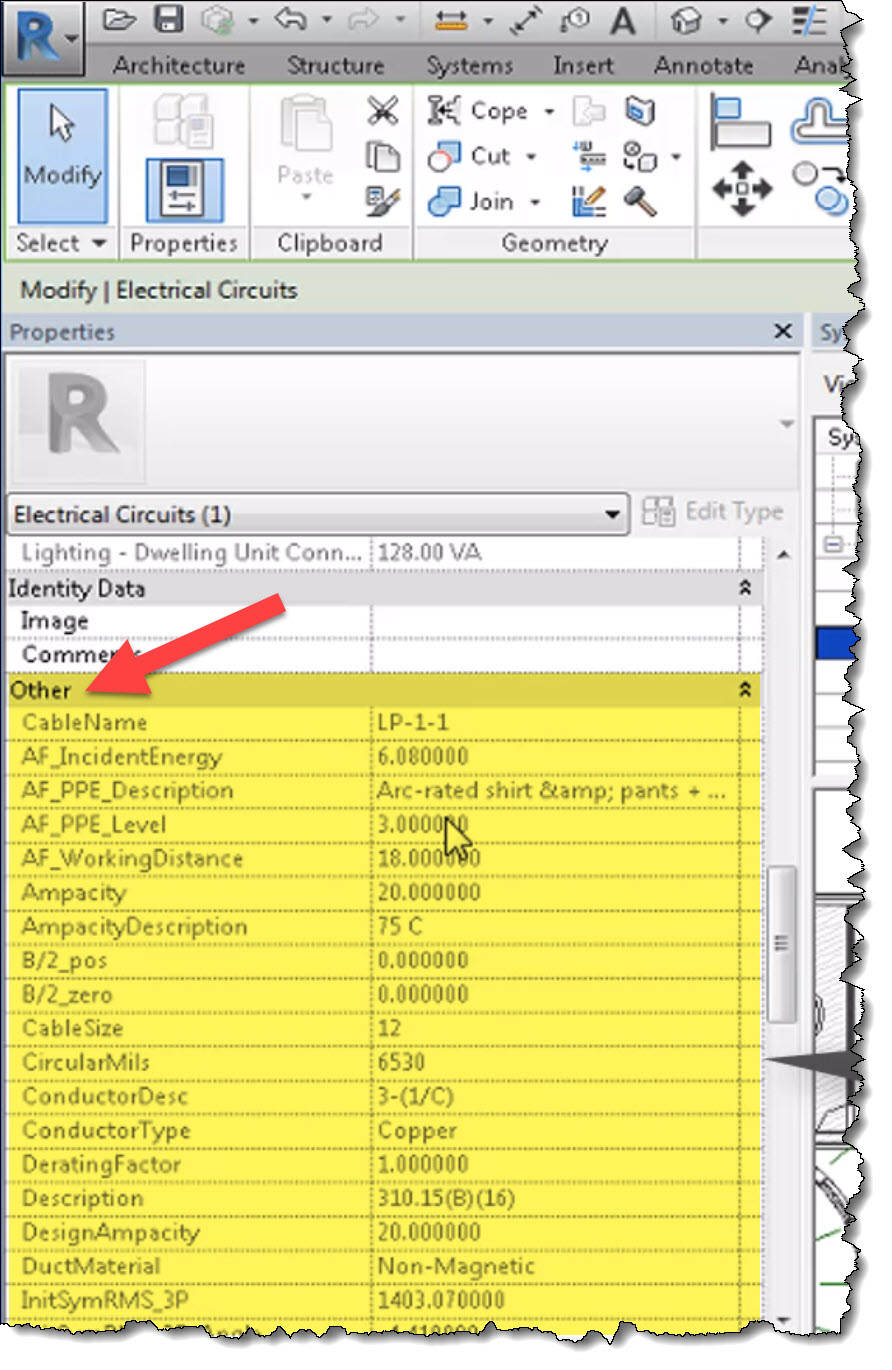
Task: Collapse the Other properties group
Action: click(x=745, y=690)
